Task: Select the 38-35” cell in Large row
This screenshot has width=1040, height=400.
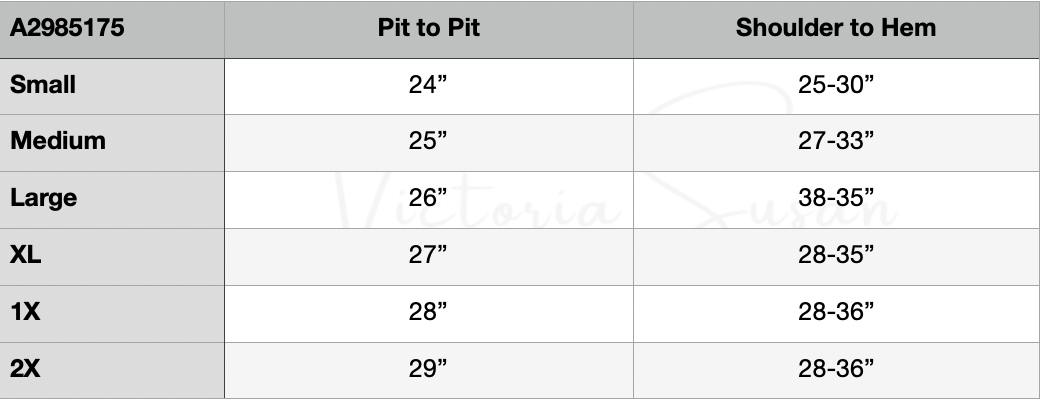Action: (836, 198)
